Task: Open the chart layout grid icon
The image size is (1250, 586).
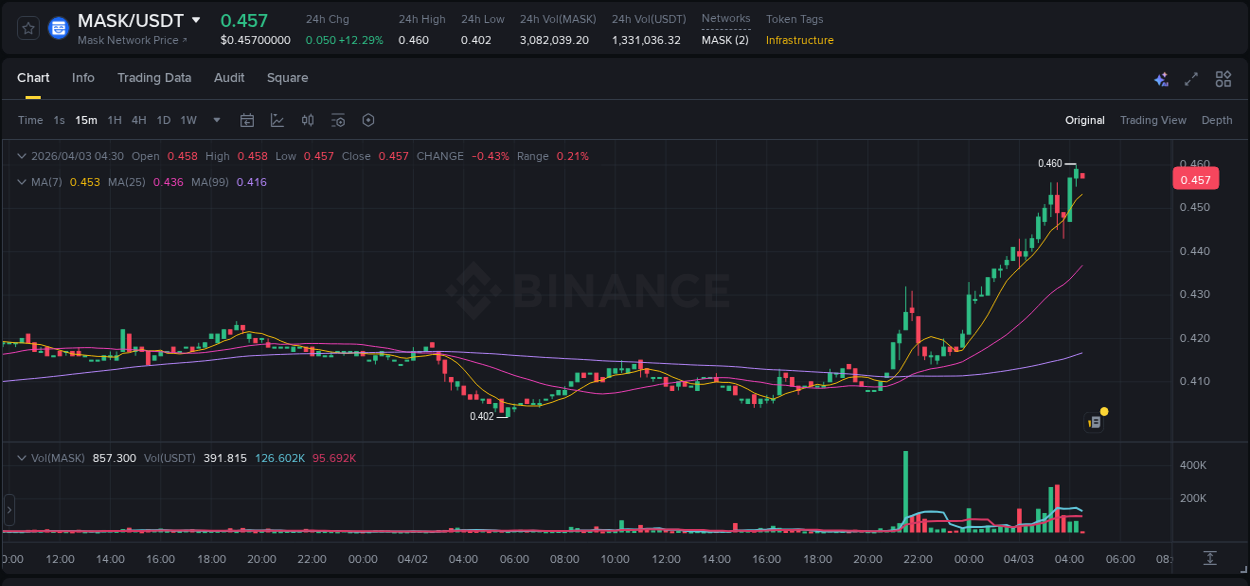Action: (1223, 79)
